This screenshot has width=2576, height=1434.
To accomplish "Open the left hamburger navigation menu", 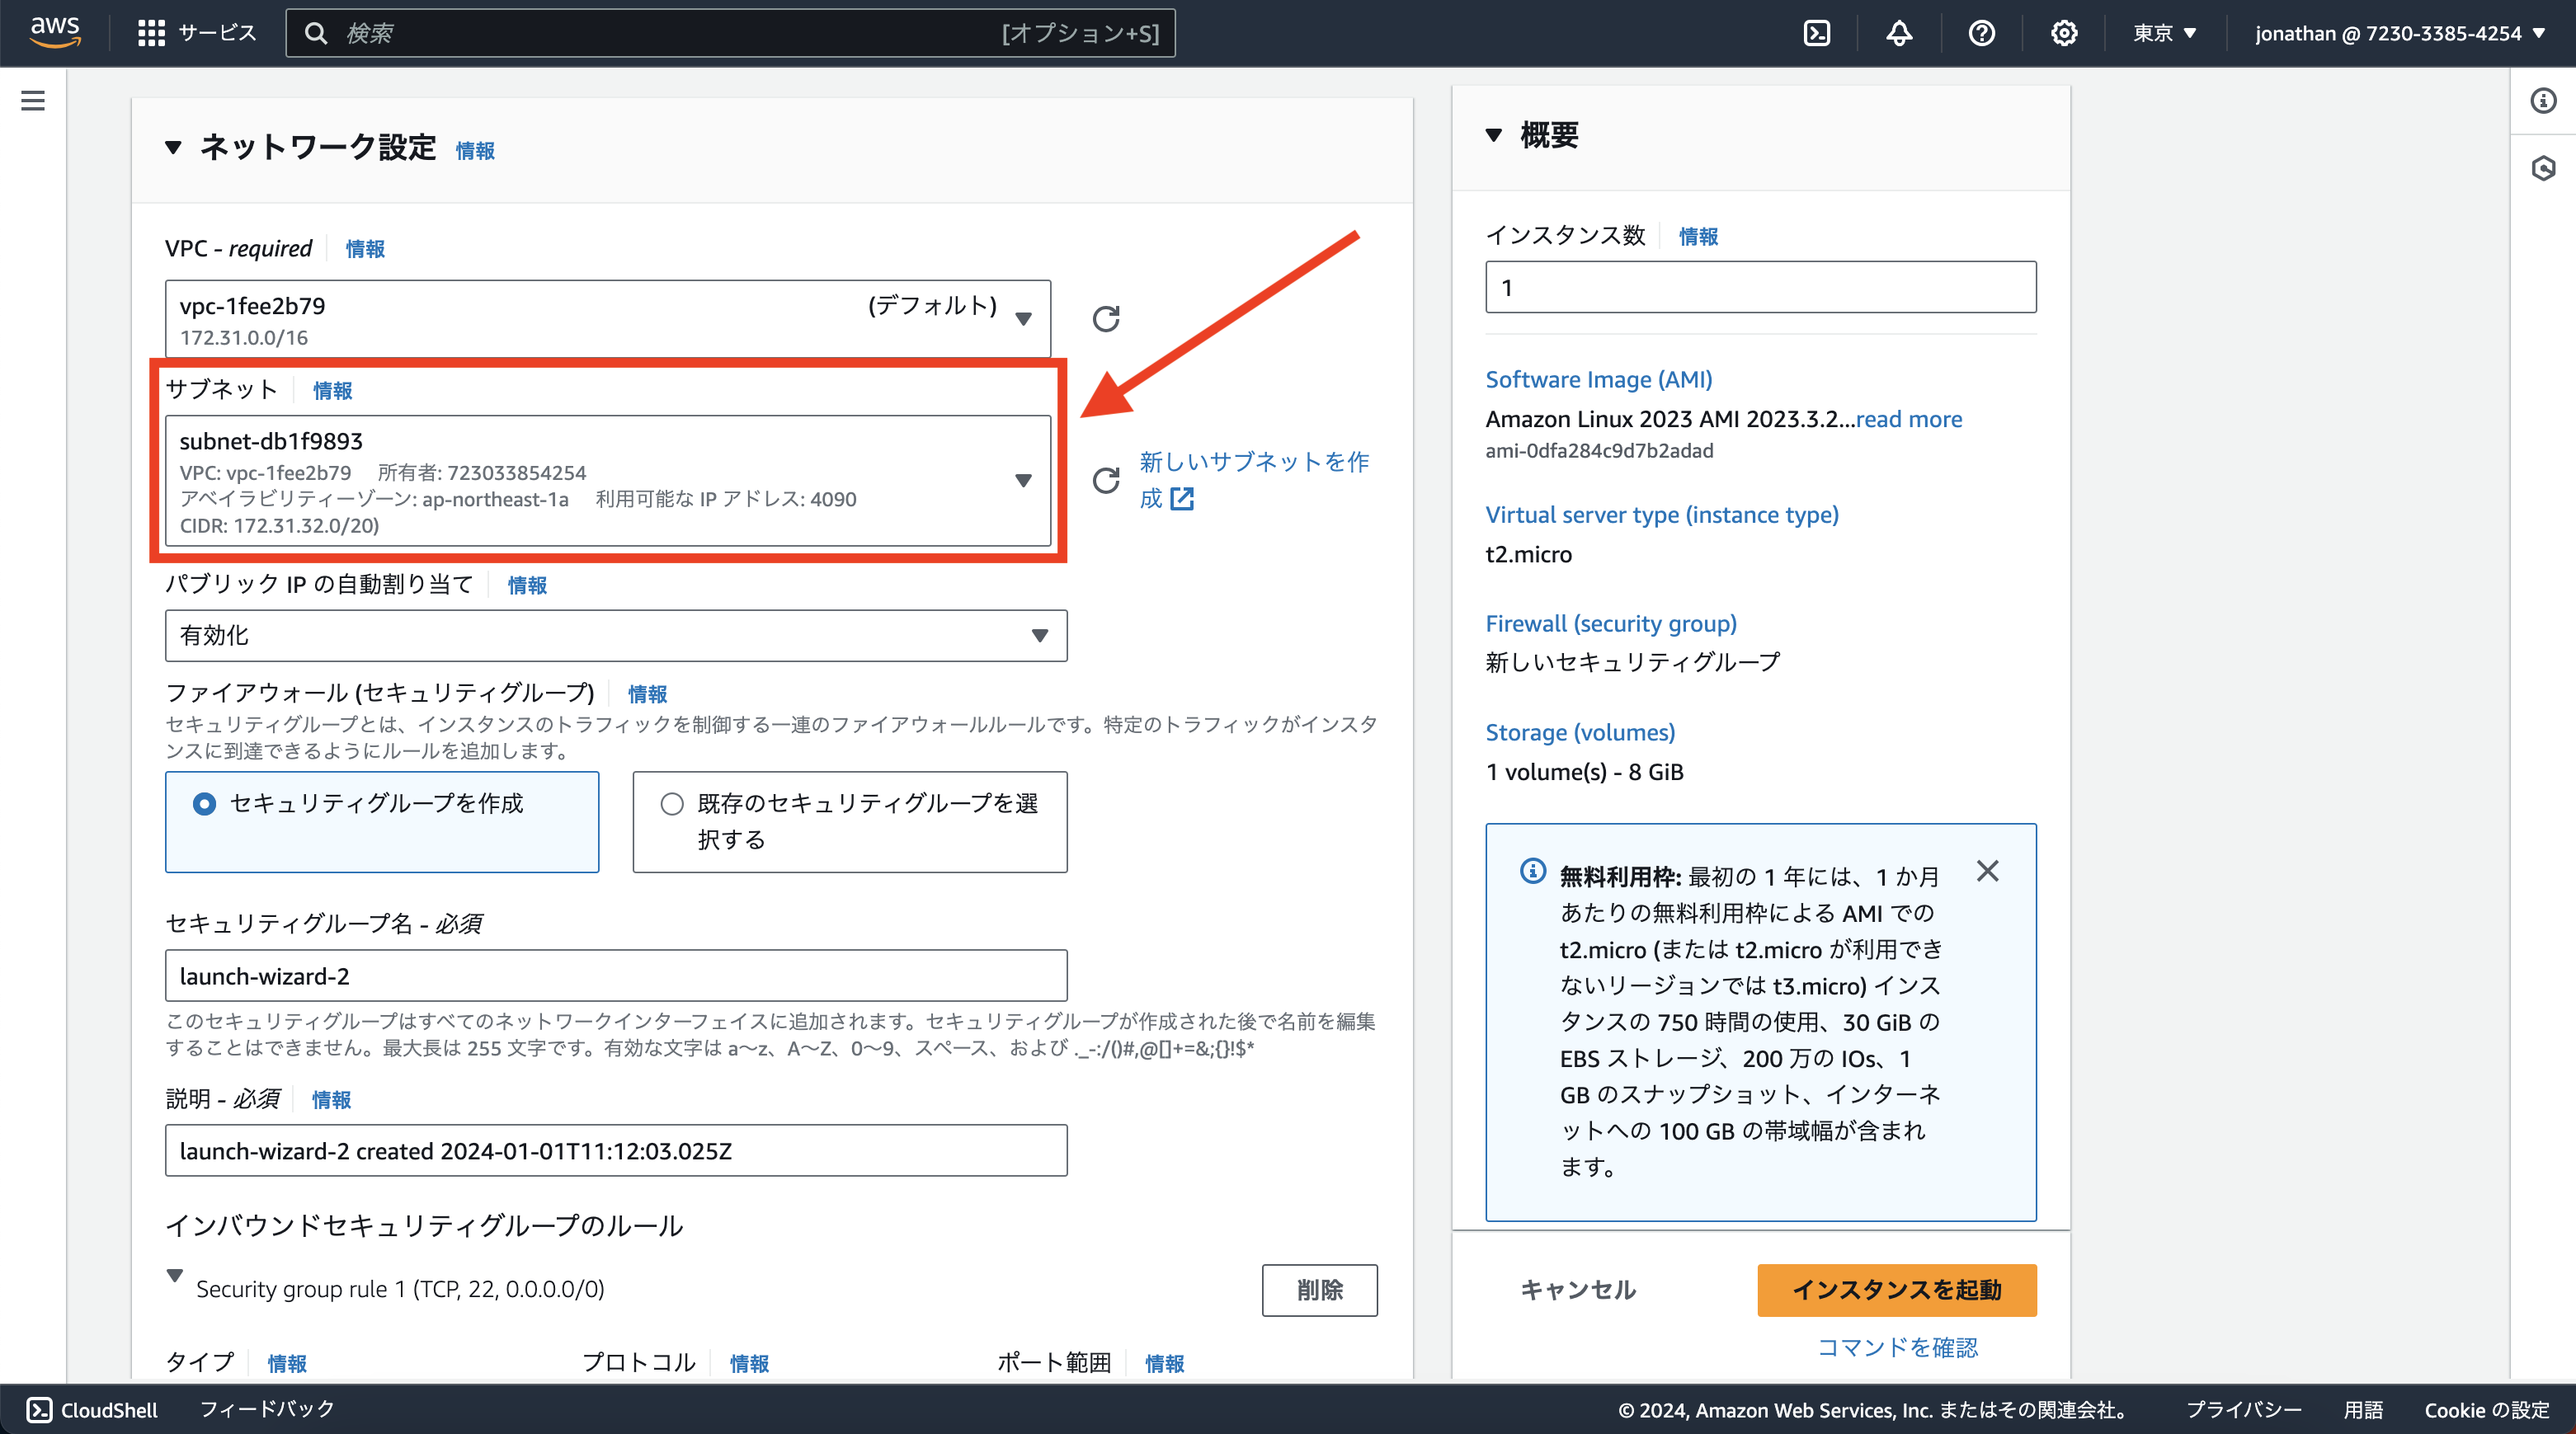I will [x=33, y=100].
